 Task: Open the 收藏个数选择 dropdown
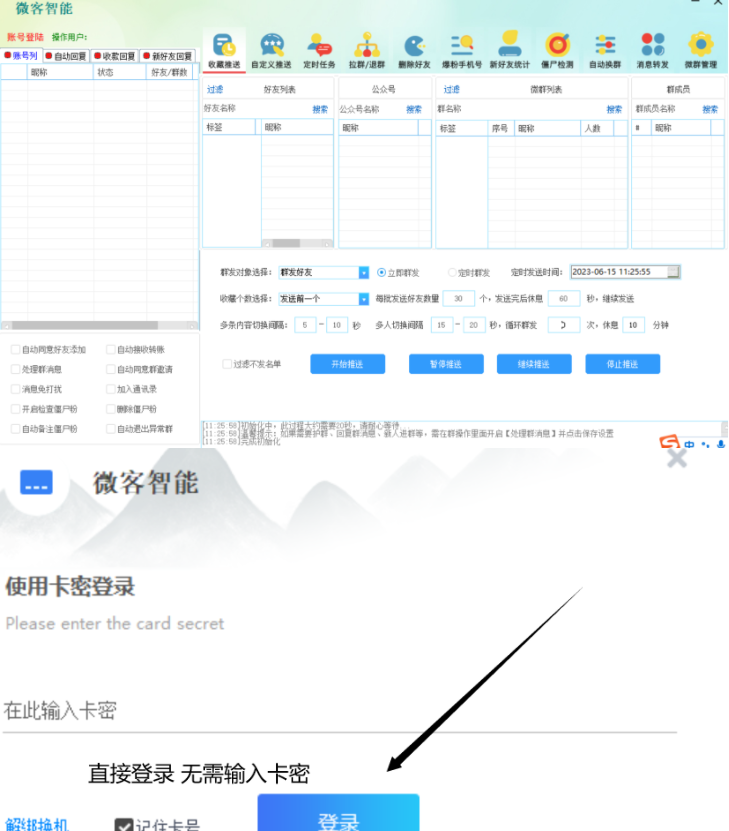[364, 298]
